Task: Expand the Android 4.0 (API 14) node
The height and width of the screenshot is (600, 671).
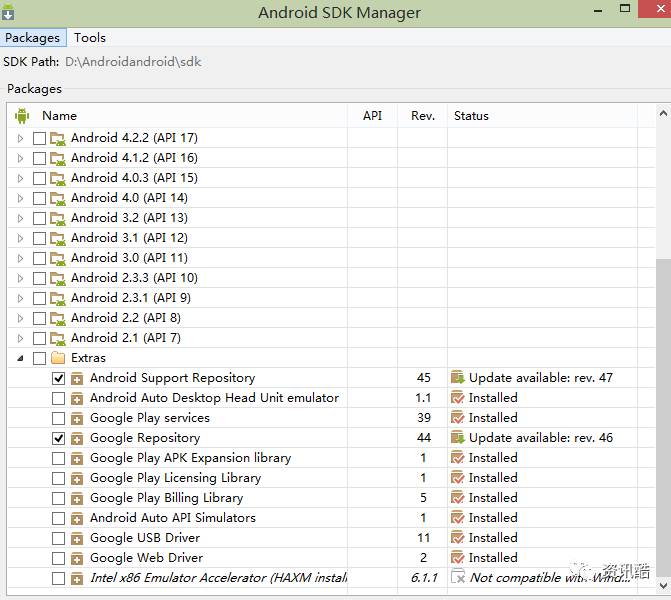Action: pos(20,198)
